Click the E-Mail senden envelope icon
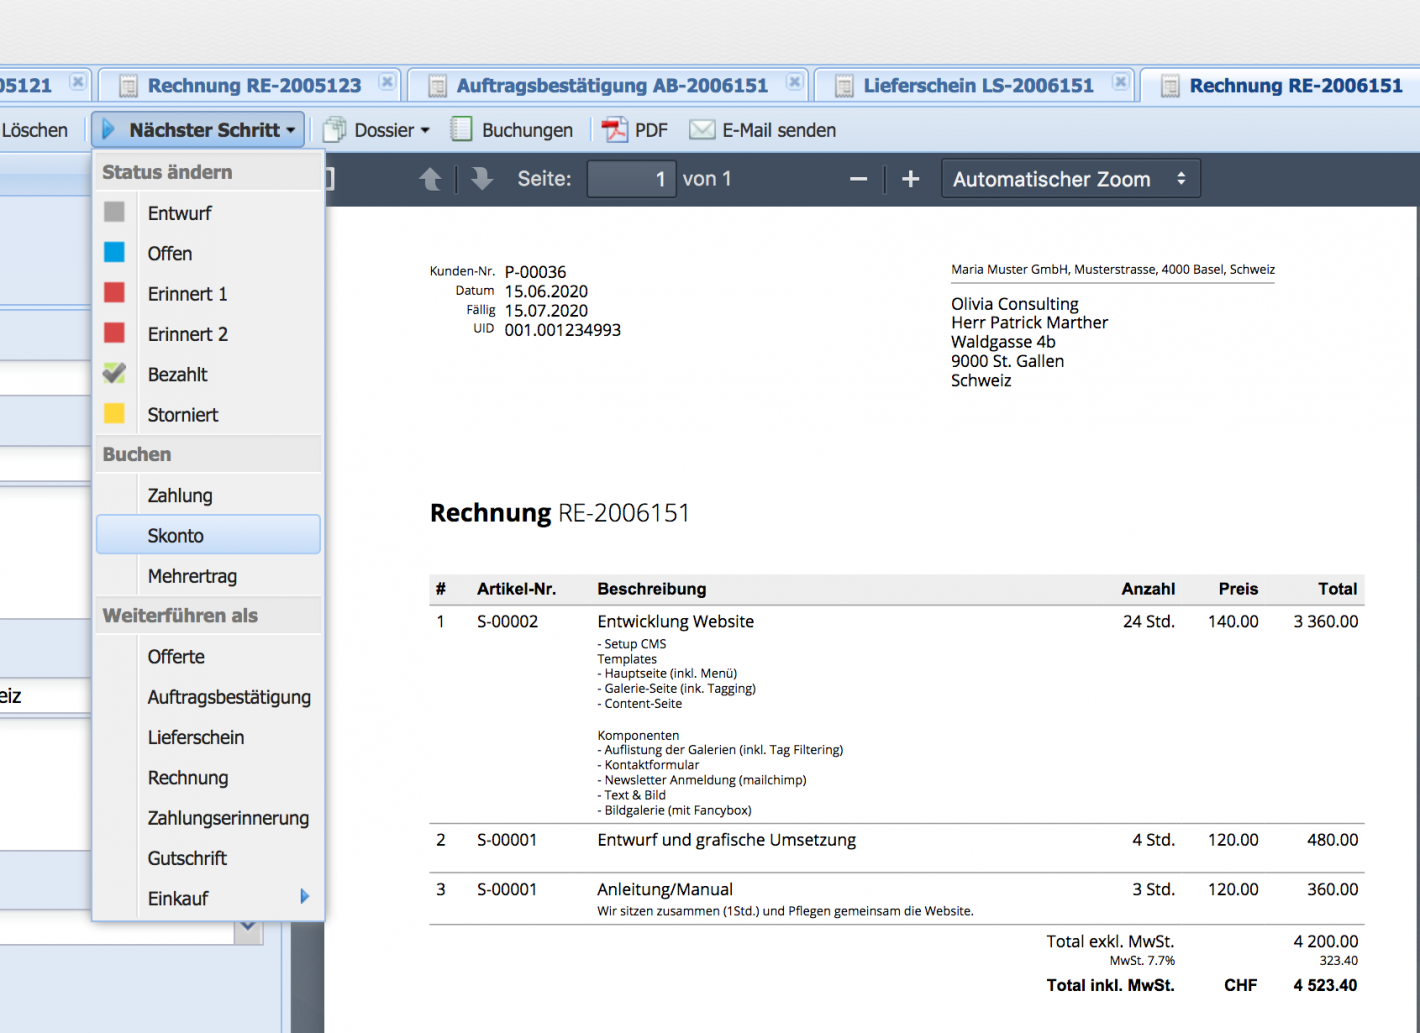The width and height of the screenshot is (1420, 1033). 701,129
